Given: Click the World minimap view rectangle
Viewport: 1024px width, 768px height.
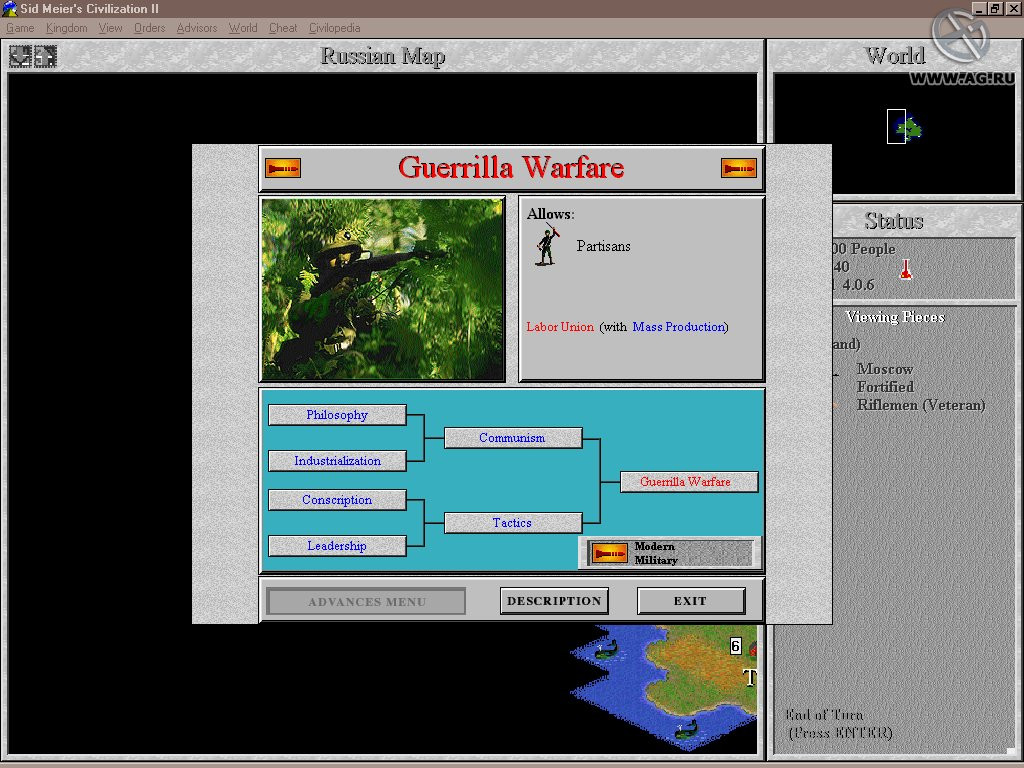Looking at the screenshot, I should [x=896, y=126].
